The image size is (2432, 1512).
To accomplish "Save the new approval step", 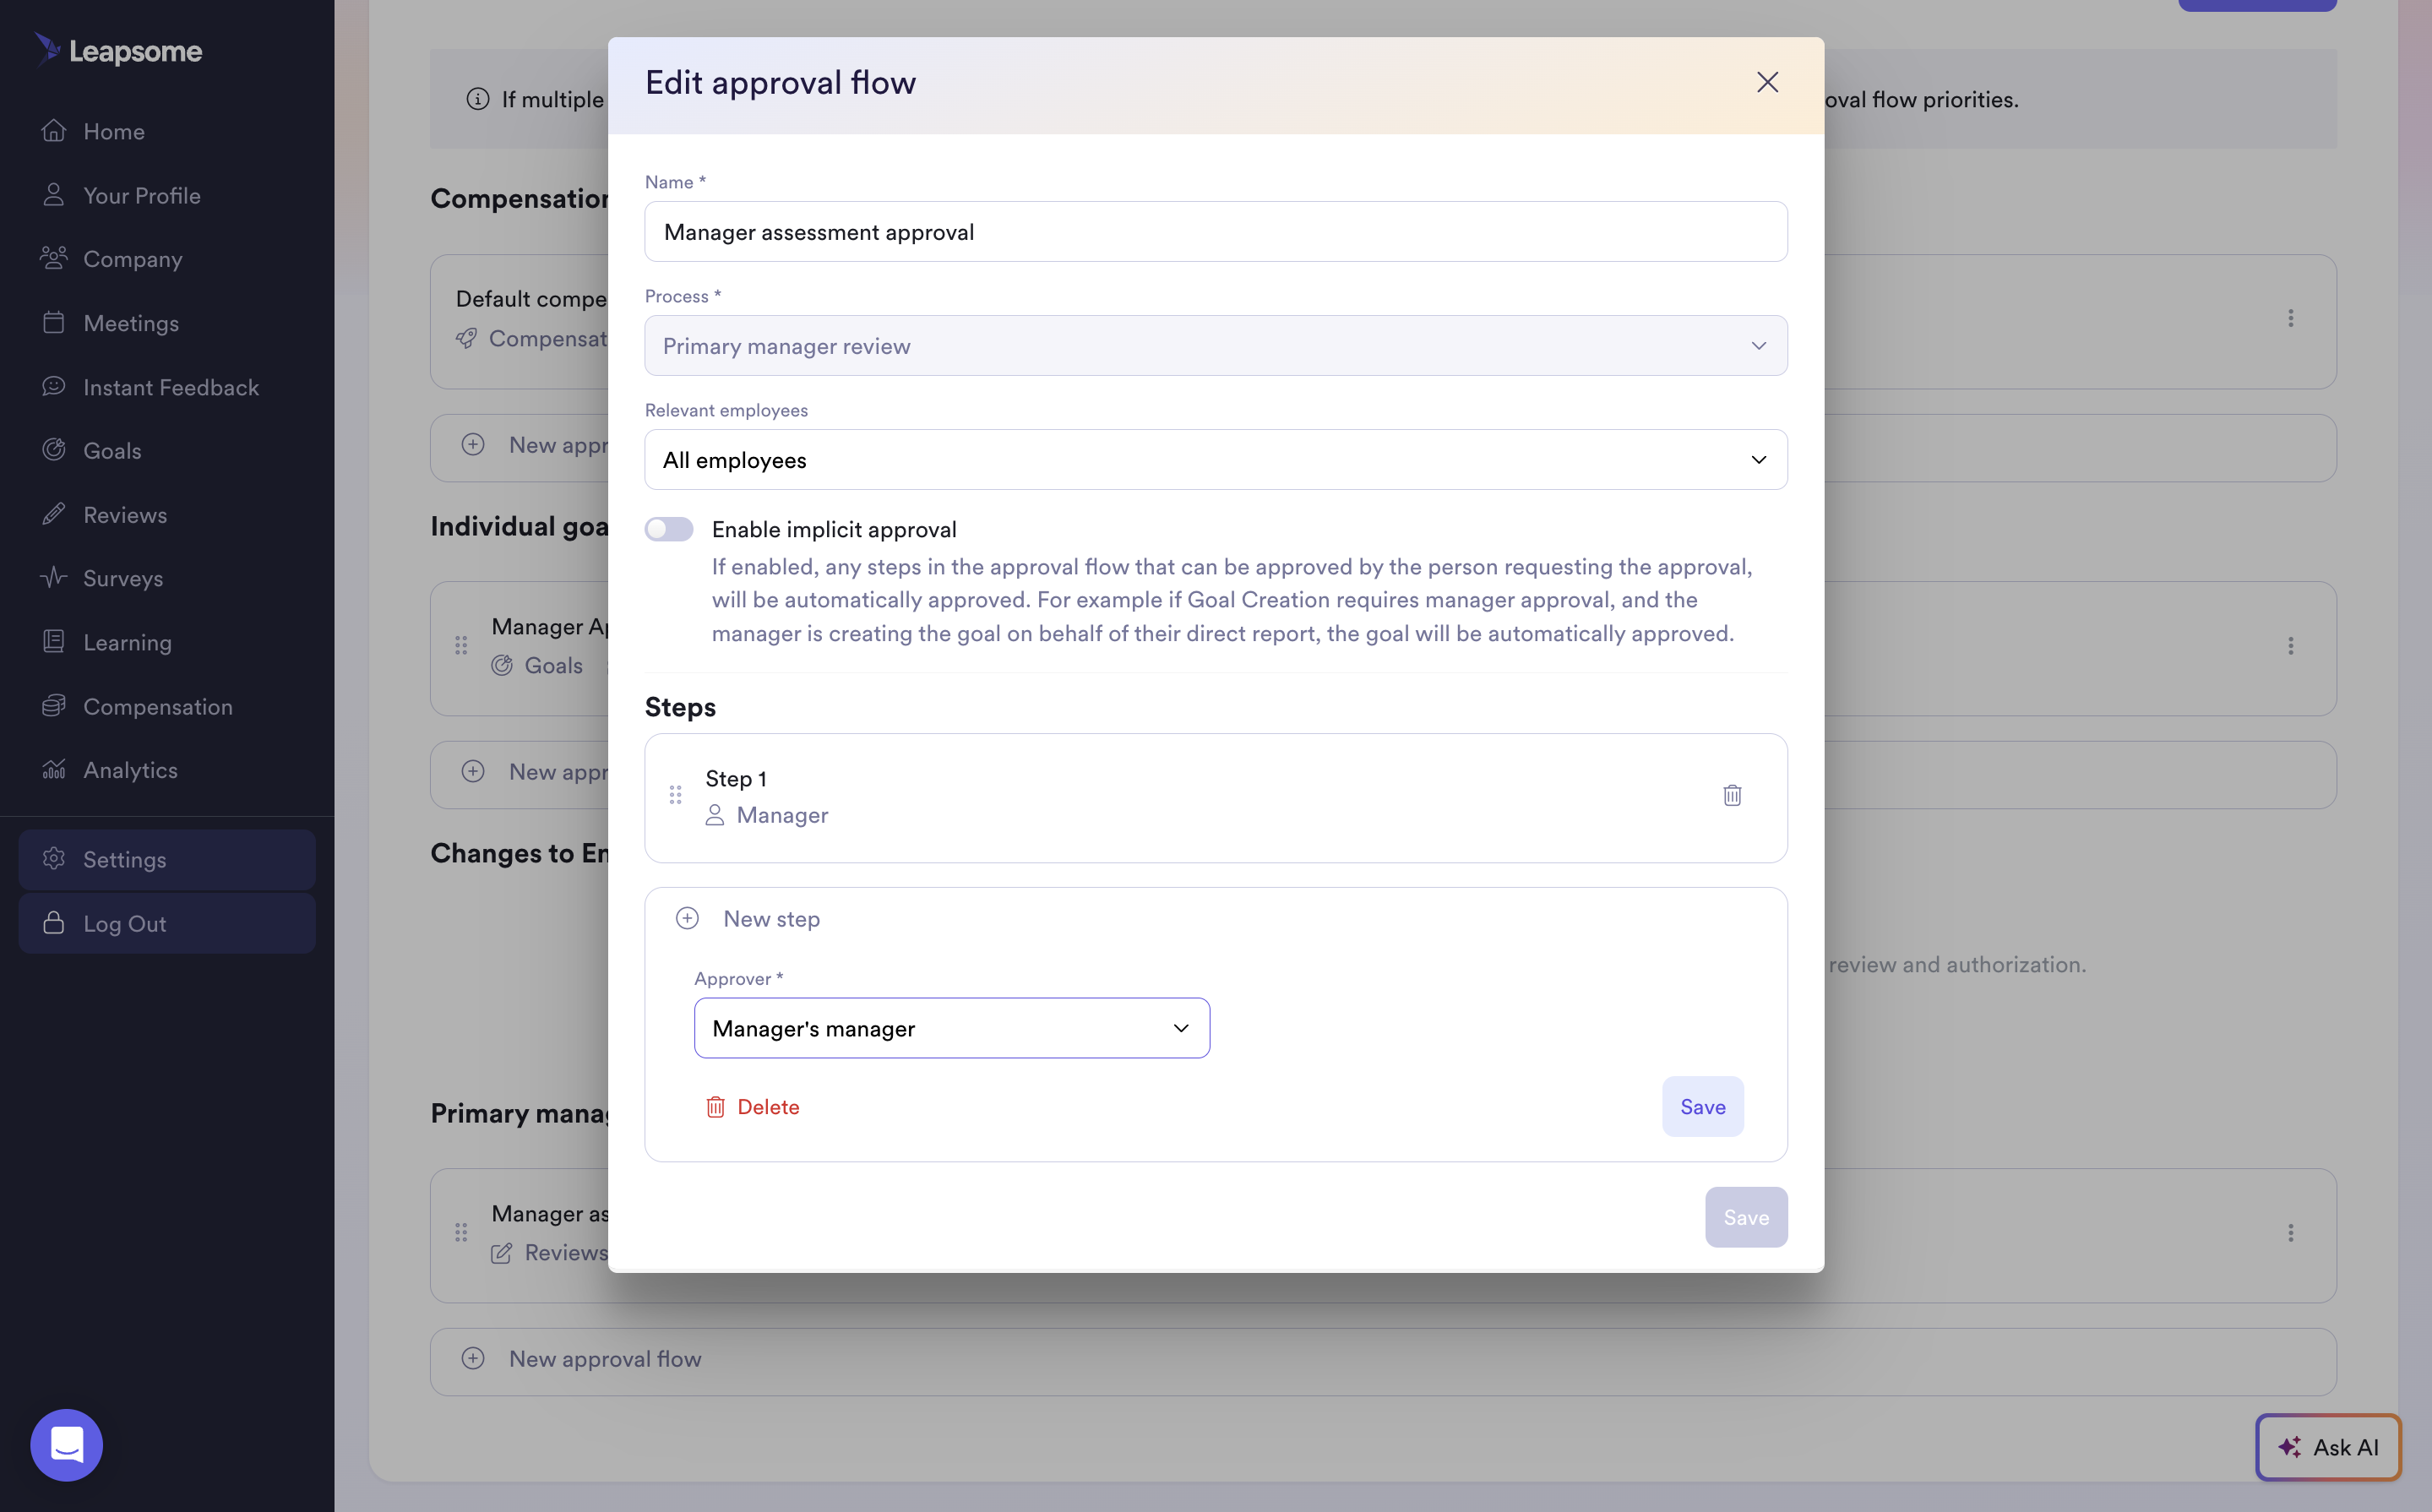I will point(1702,1107).
